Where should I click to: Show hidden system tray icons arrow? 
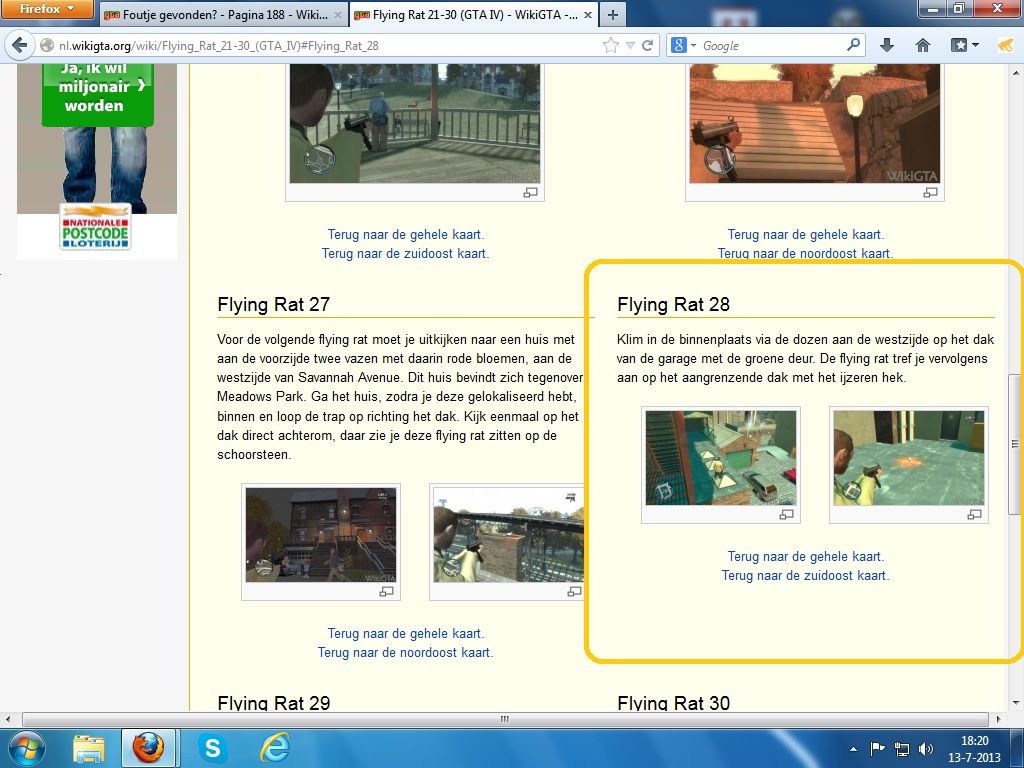[854, 749]
